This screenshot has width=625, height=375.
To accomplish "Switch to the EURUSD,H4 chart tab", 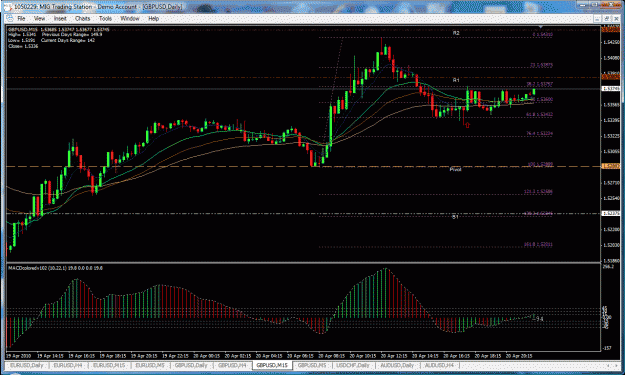I will click(x=68, y=365).
